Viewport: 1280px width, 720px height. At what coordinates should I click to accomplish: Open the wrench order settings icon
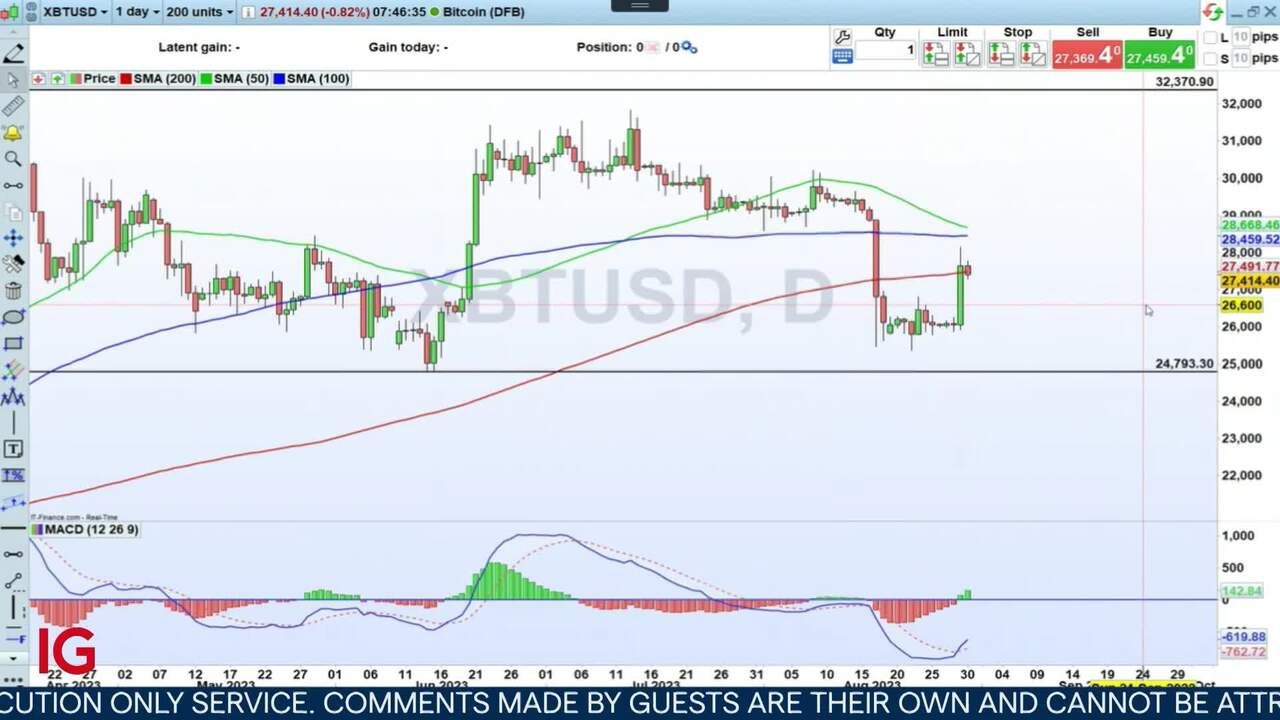click(x=842, y=37)
